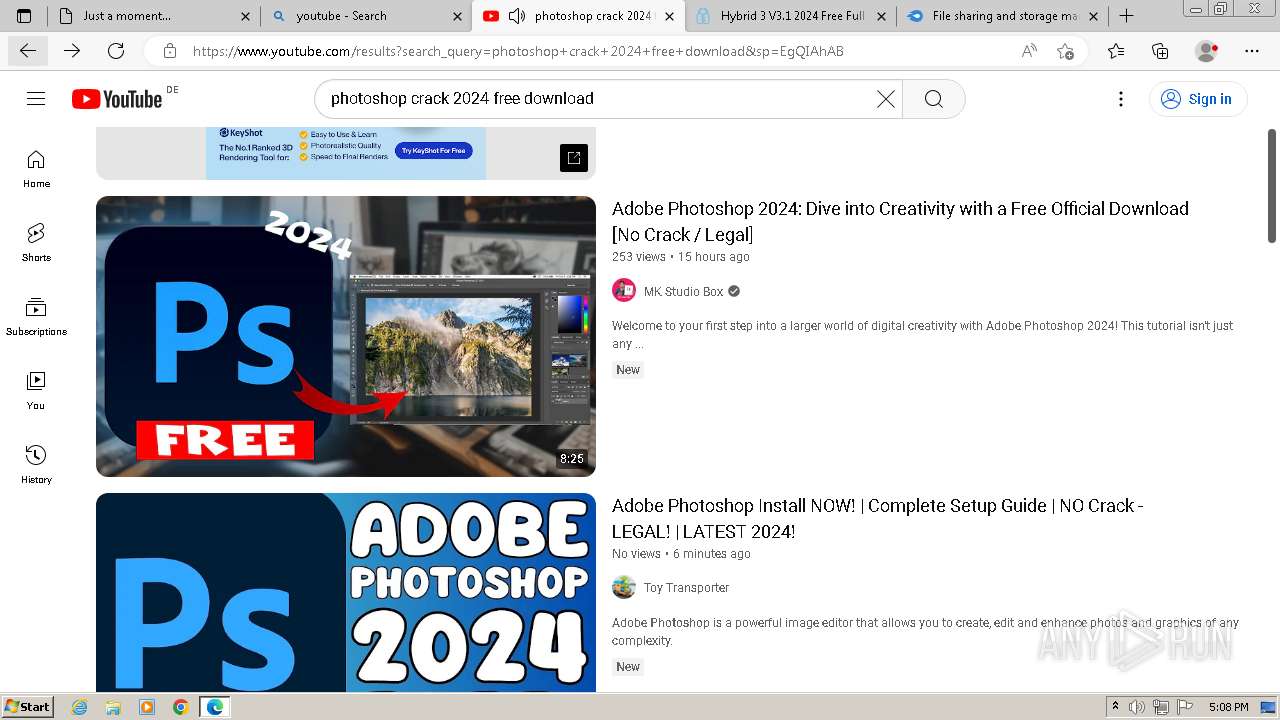Clear the YouTube search box text
Viewport: 1280px width, 720px height.
[886, 98]
